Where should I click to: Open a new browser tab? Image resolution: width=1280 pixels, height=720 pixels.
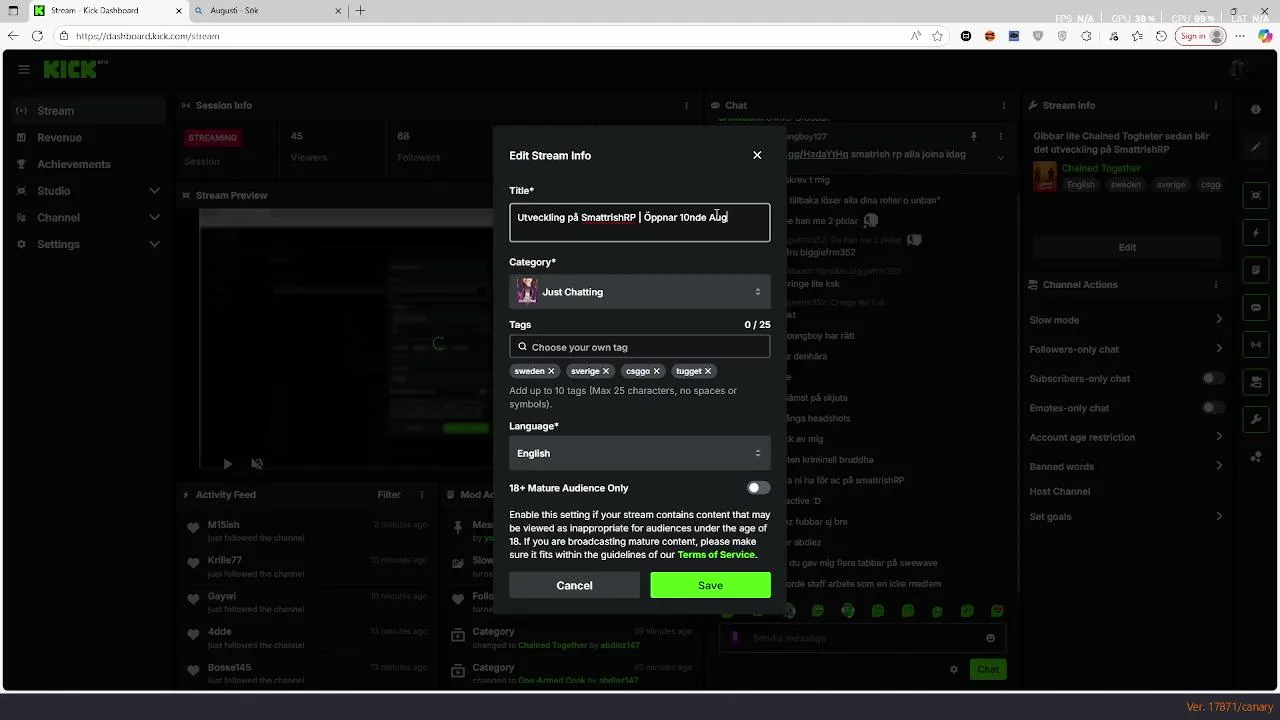point(360,11)
